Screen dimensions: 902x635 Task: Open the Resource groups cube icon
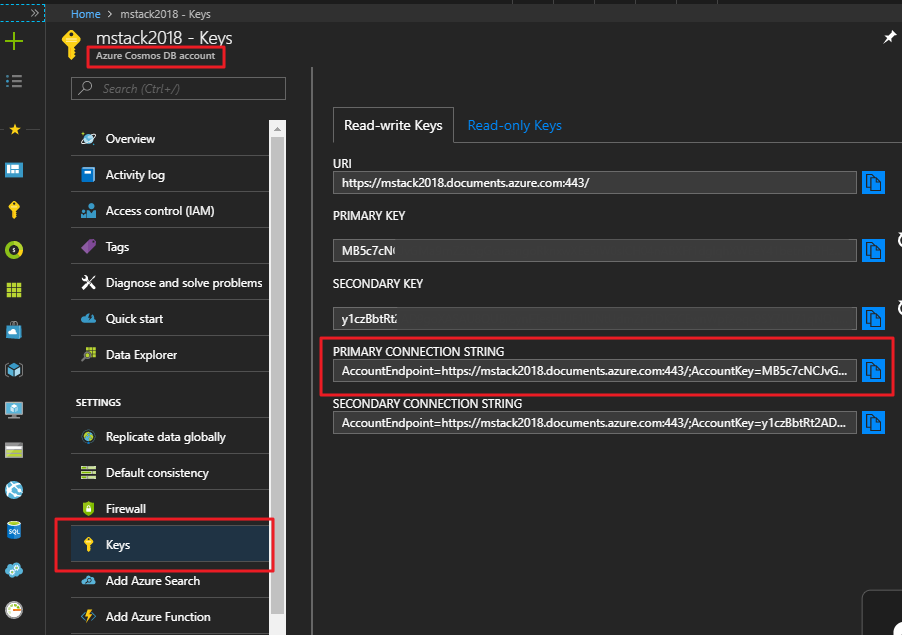14,370
